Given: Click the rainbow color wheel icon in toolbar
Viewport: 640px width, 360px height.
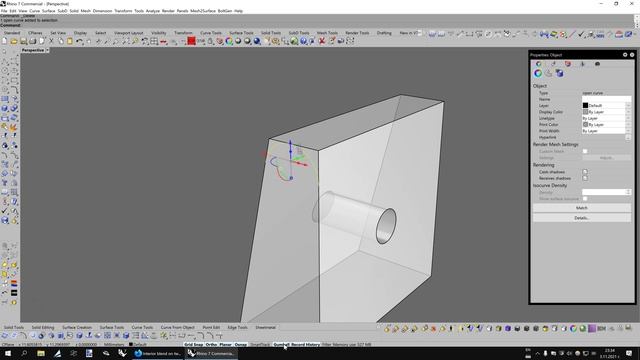Looking at the screenshot, I should point(229,41).
